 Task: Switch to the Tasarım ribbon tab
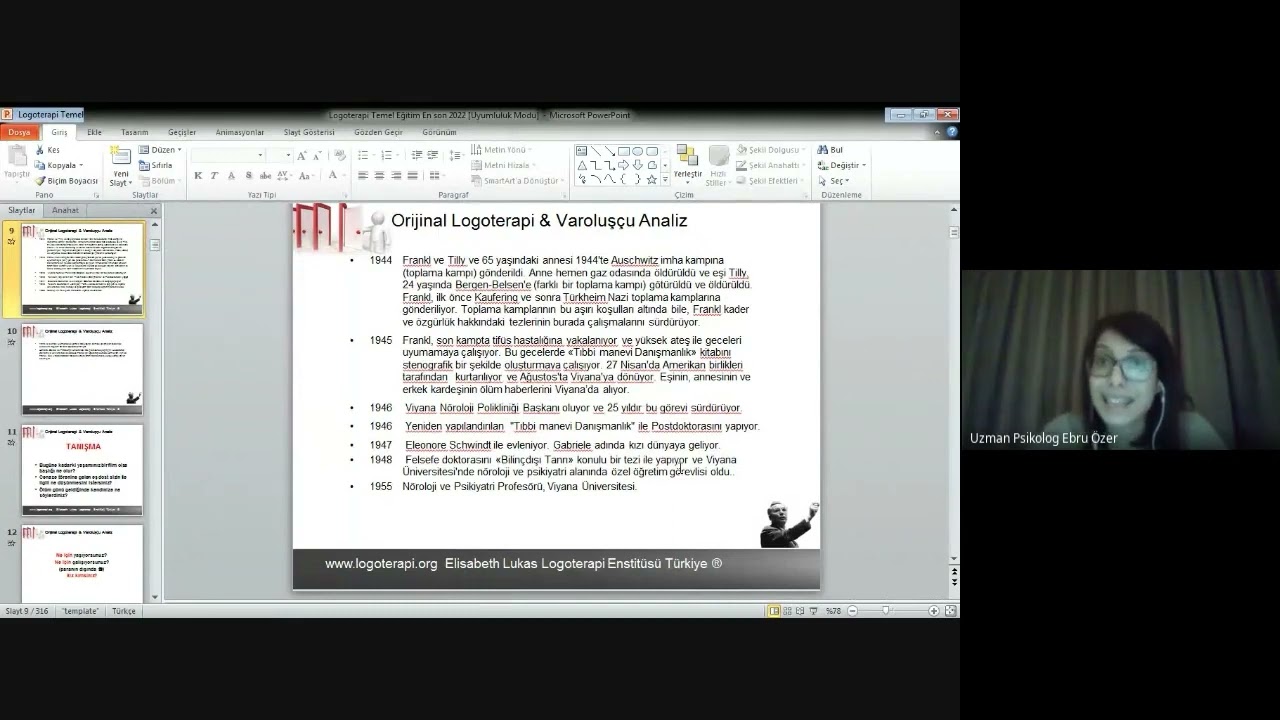134,132
